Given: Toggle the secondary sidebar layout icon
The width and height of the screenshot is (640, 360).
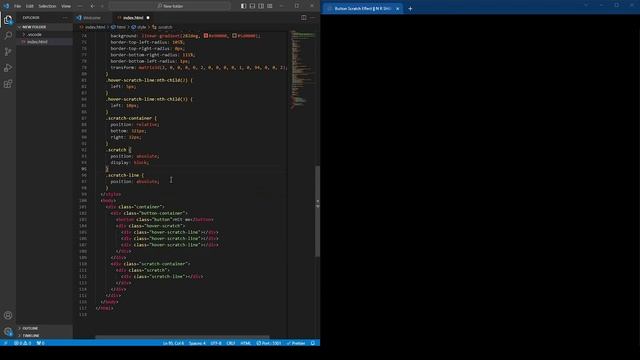Looking at the screenshot, I should pos(261,6).
